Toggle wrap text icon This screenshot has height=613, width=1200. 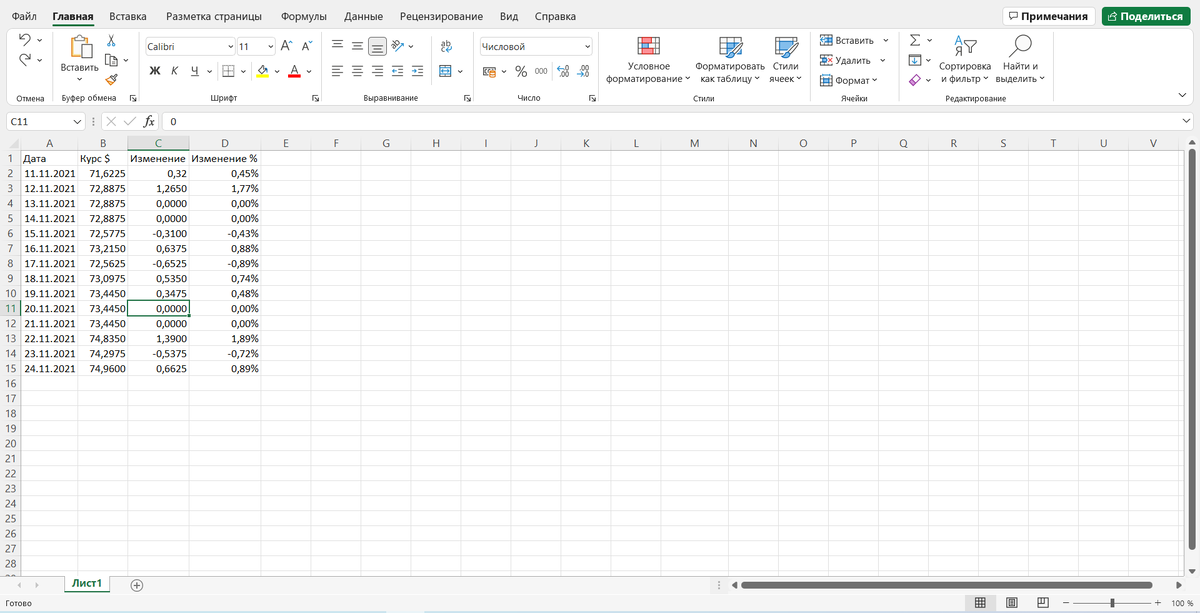446,46
